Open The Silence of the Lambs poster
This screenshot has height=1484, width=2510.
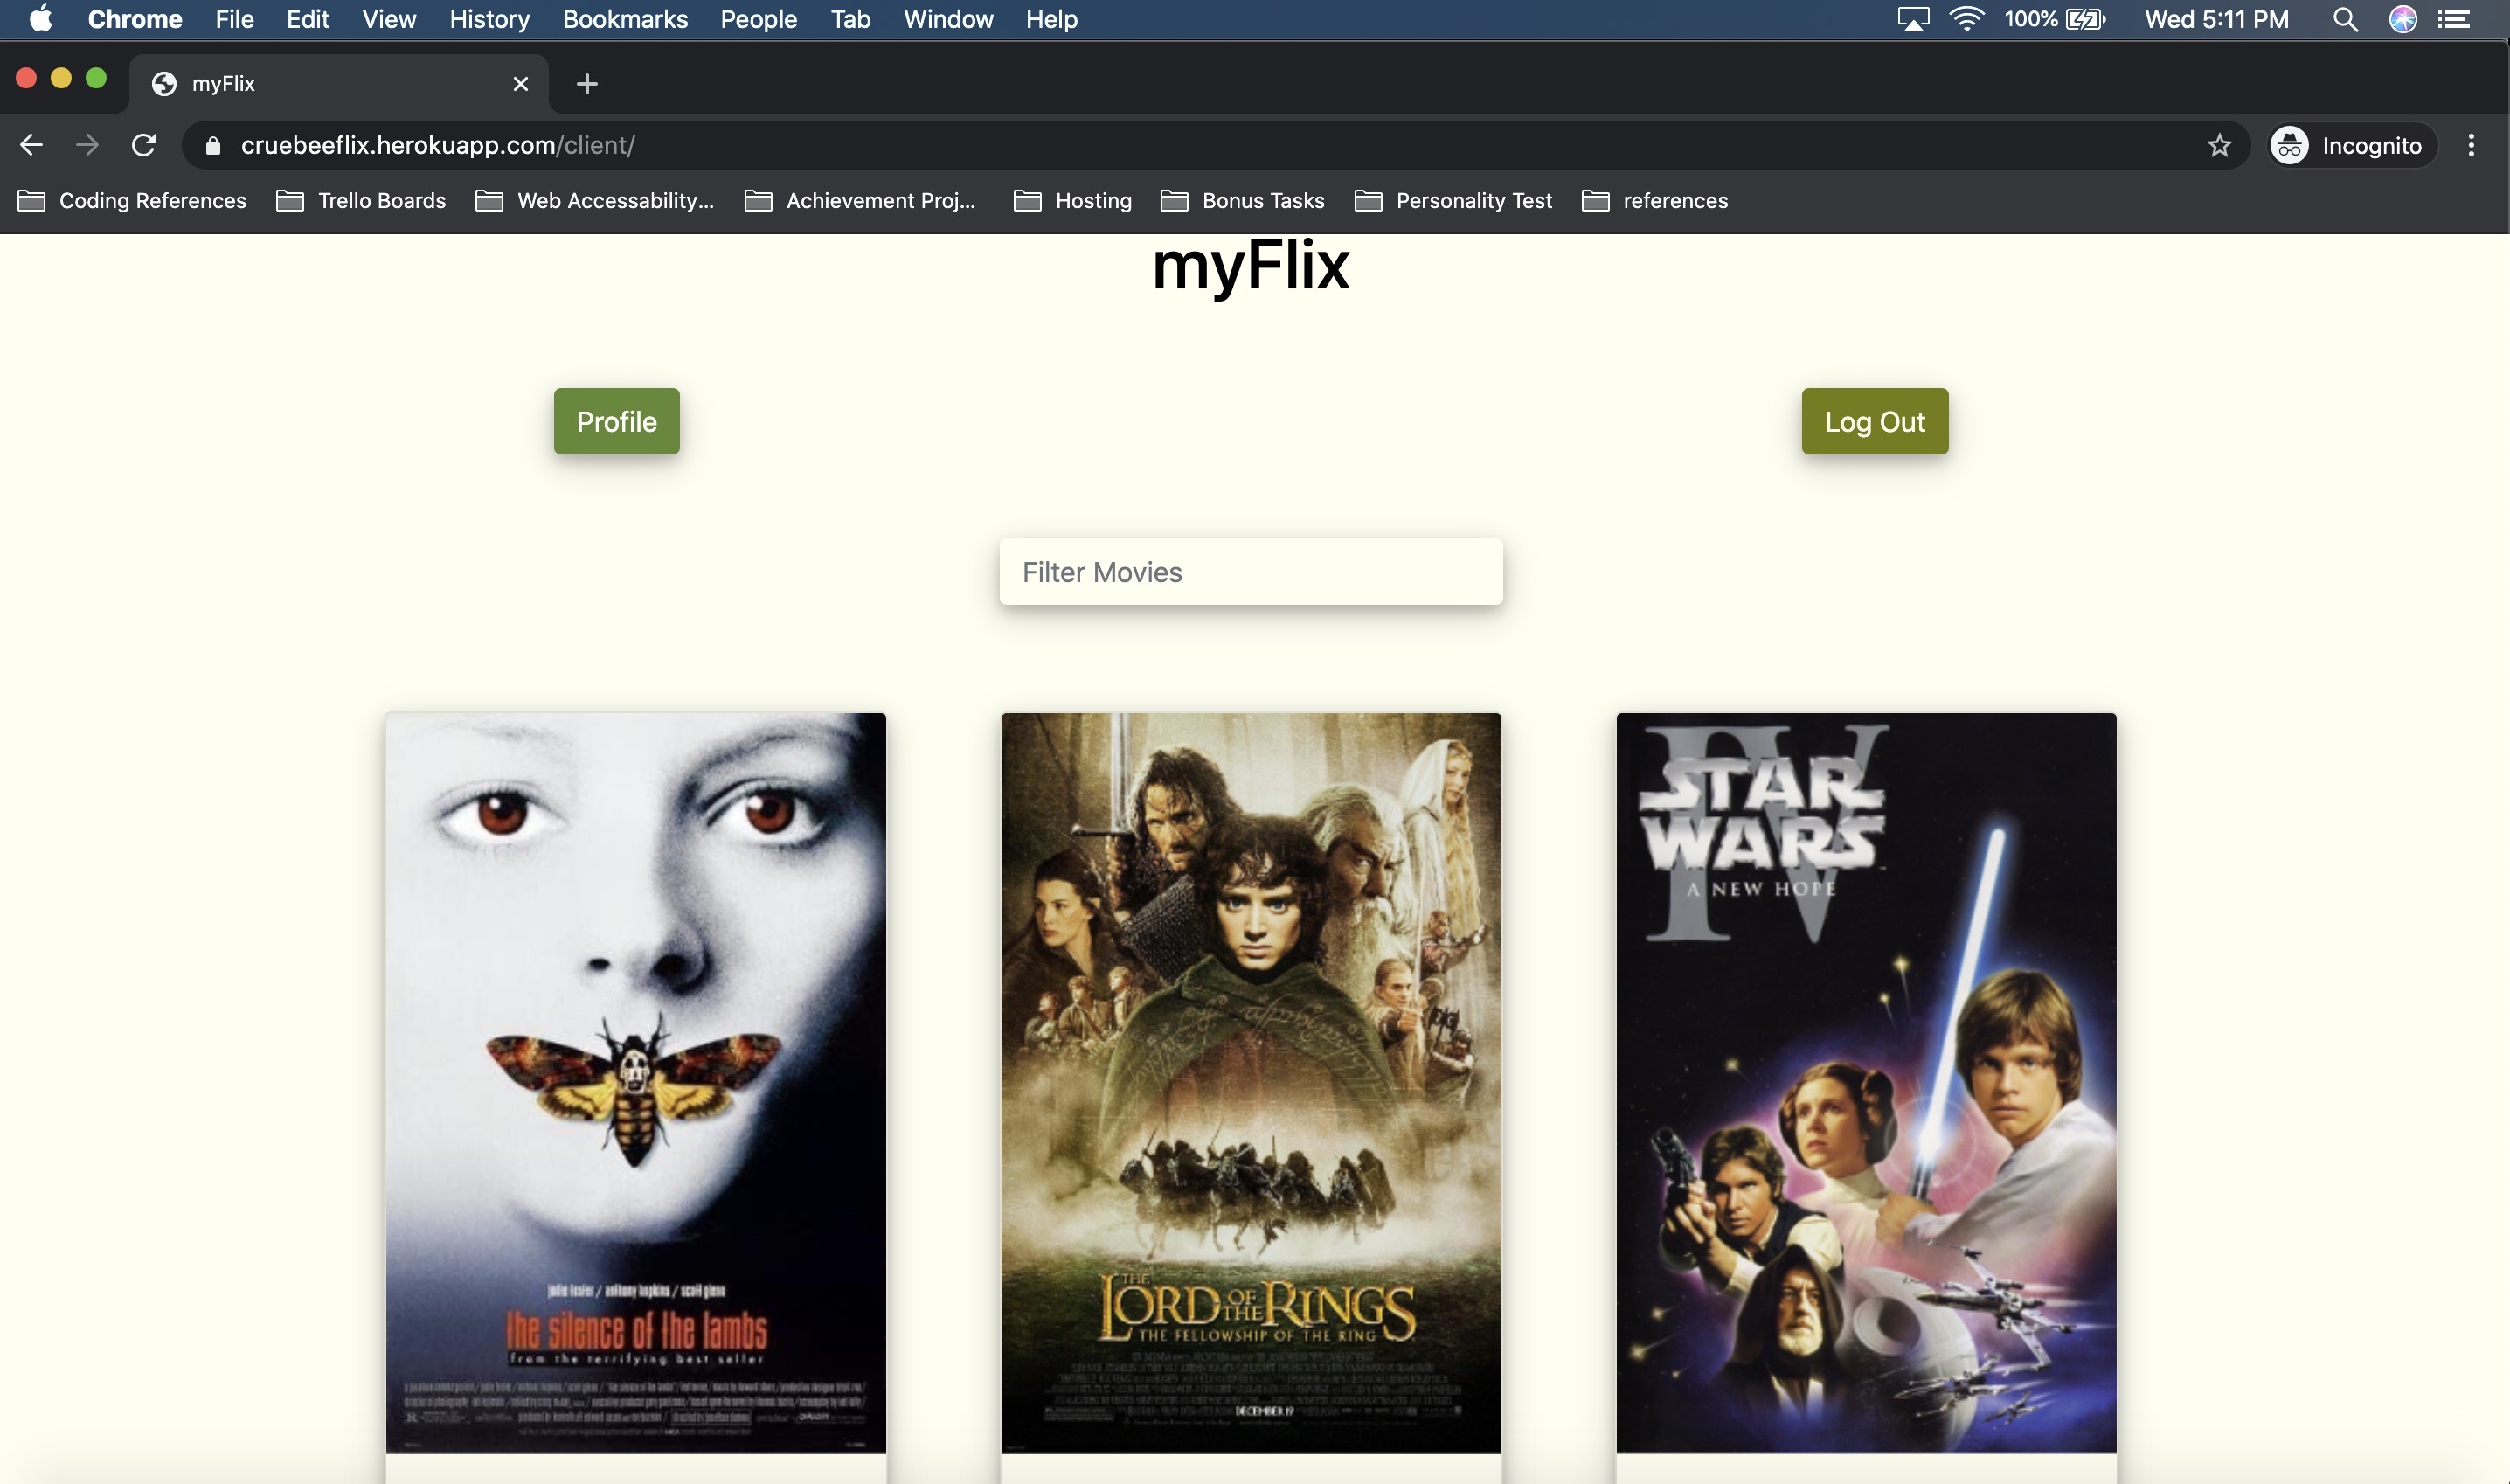(635, 1082)
